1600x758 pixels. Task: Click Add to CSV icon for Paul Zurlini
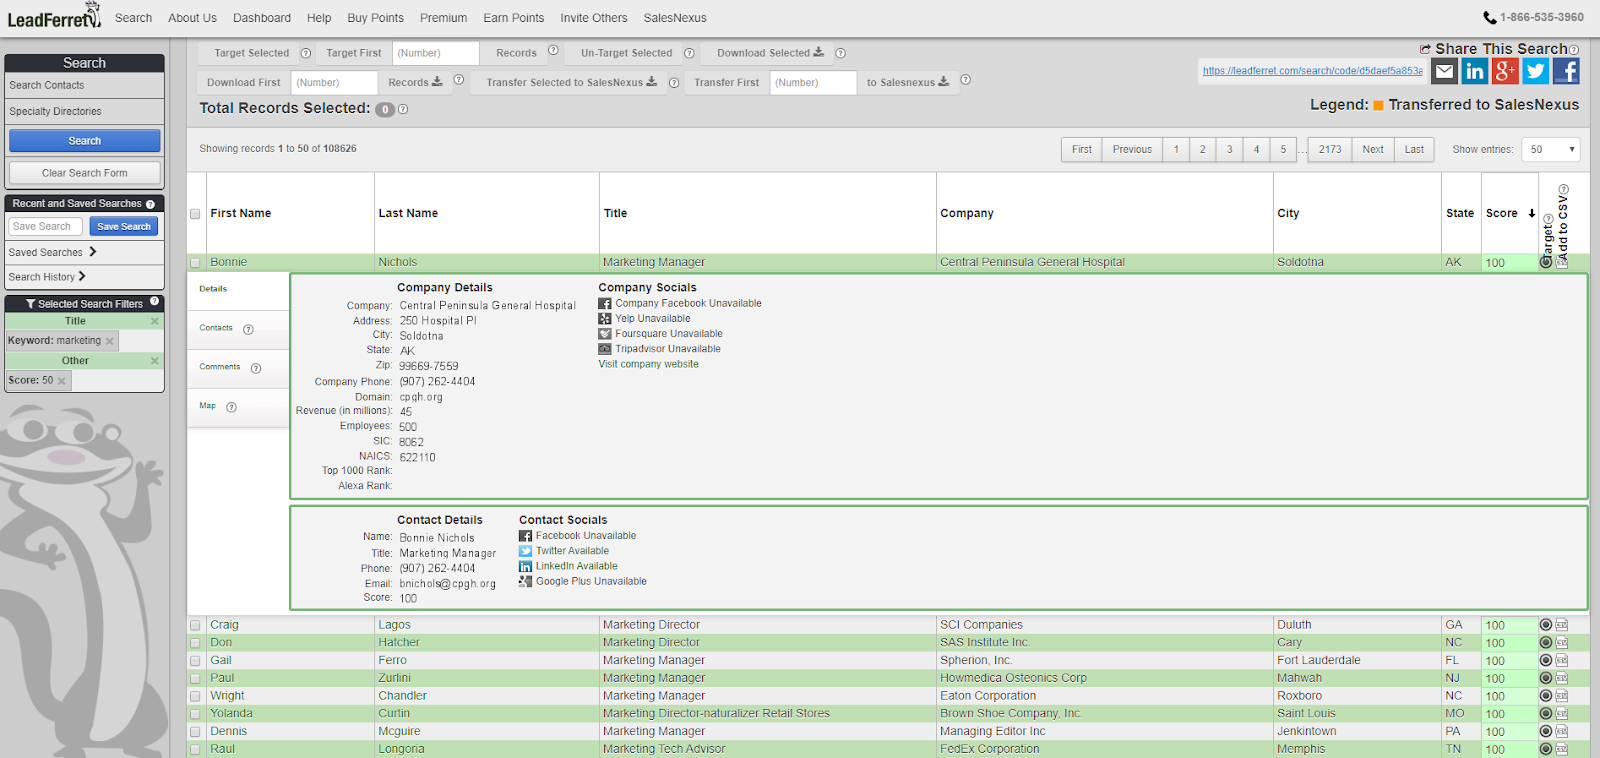pyautogui.click(x=1562, y=678)
